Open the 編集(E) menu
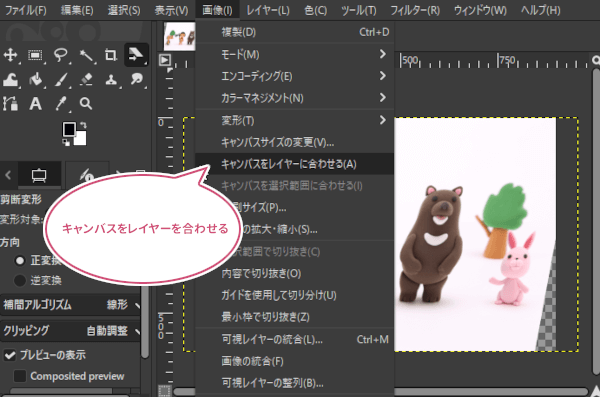Screen dimensions: 600x397 [77, 10]
